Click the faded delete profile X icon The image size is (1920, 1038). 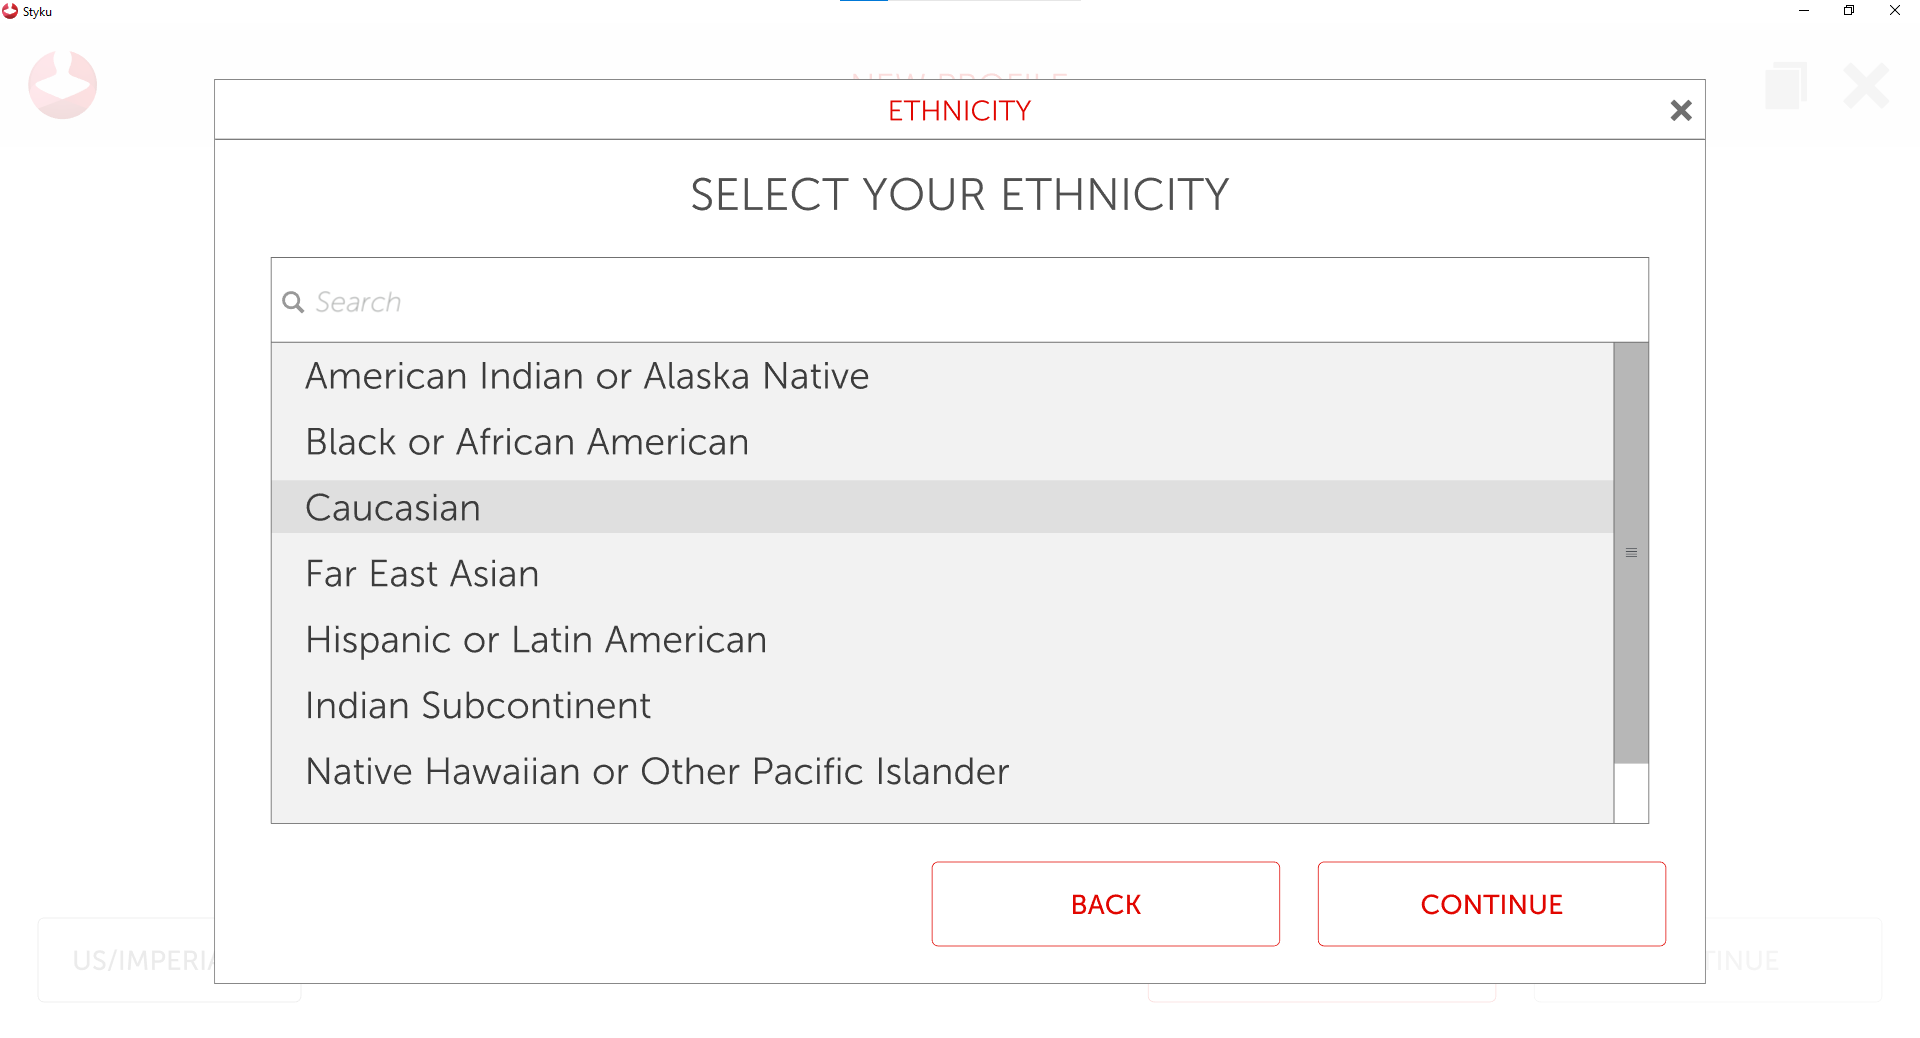point(1864,85)
